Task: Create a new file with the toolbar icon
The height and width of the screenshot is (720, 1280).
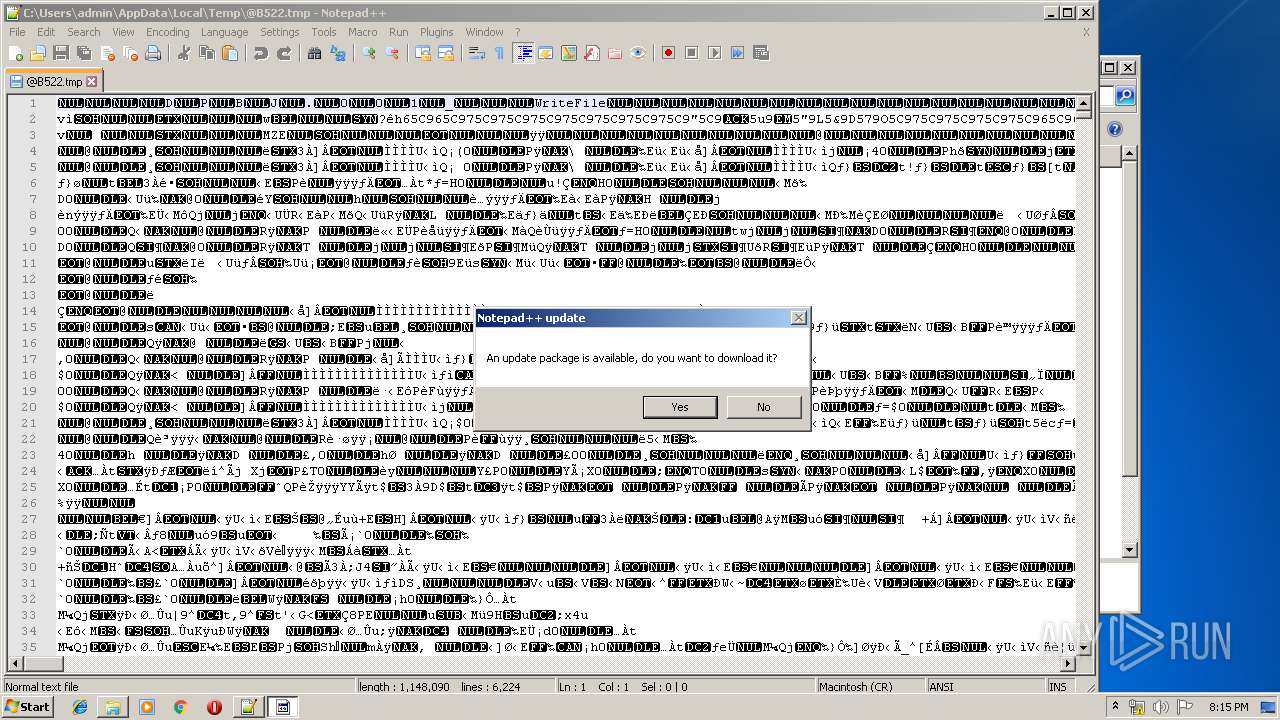Action: point(16,53)
